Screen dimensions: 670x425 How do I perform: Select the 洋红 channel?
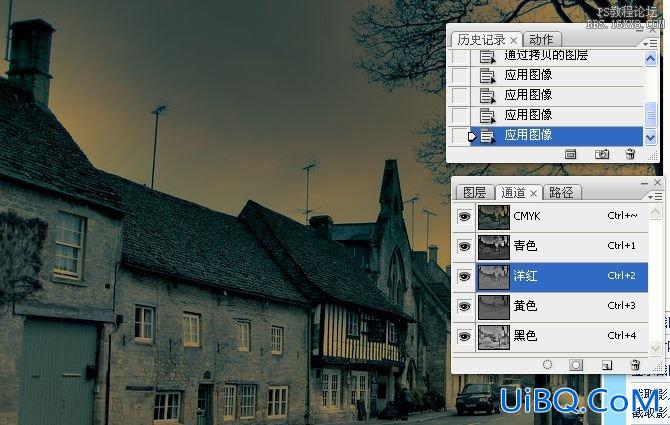click(562, 276)
